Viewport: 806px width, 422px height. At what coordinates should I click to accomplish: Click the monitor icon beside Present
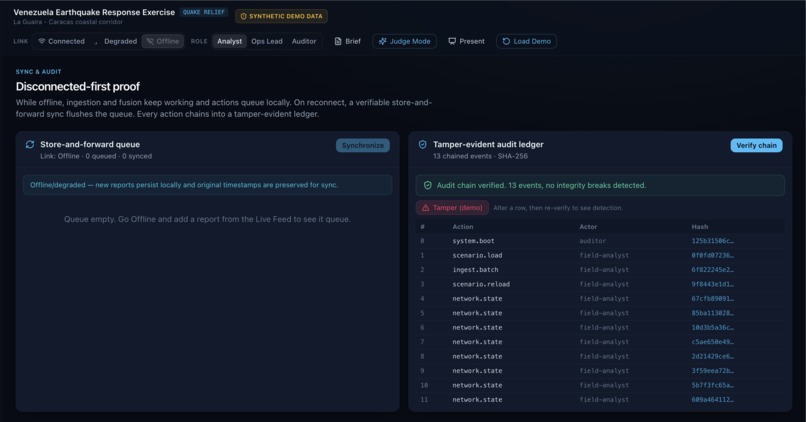(452, 41)
